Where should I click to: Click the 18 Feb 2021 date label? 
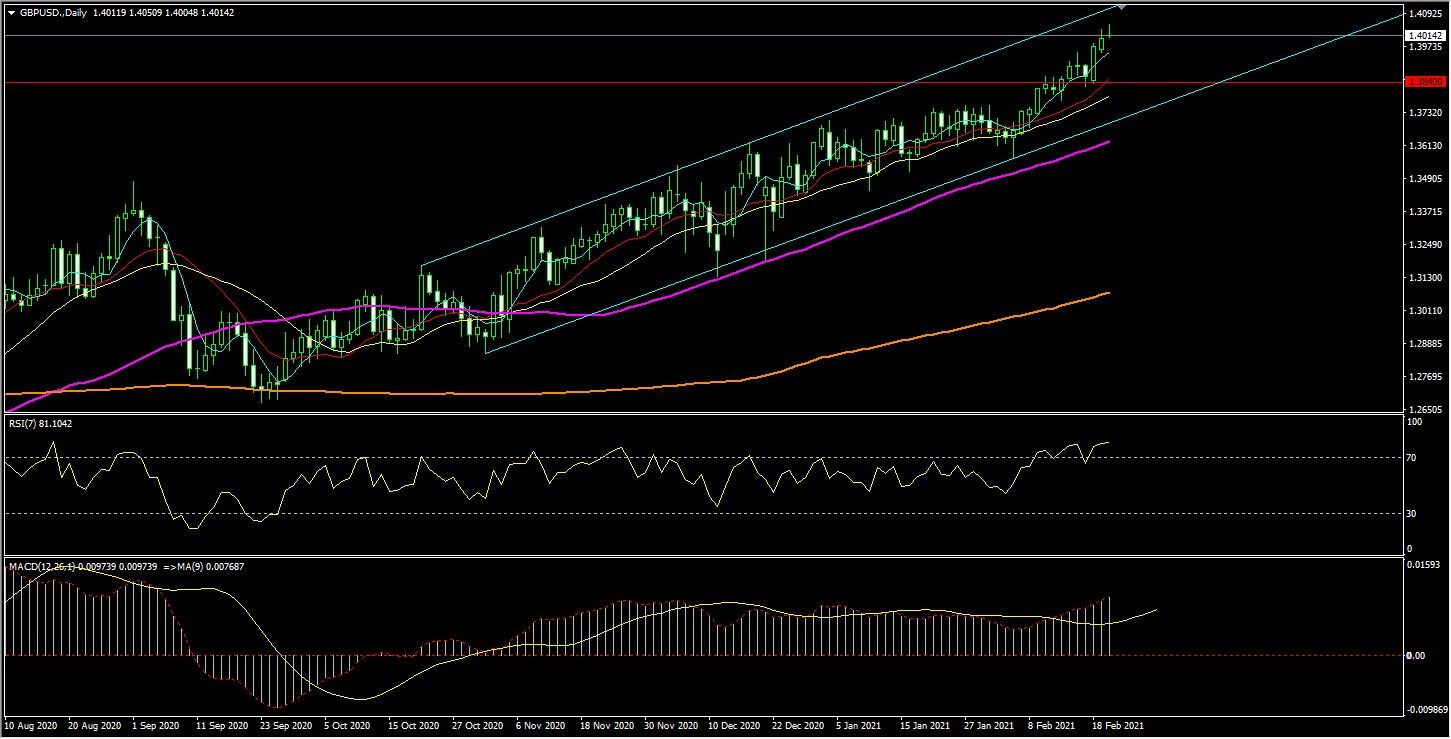tap(1116, 726)
